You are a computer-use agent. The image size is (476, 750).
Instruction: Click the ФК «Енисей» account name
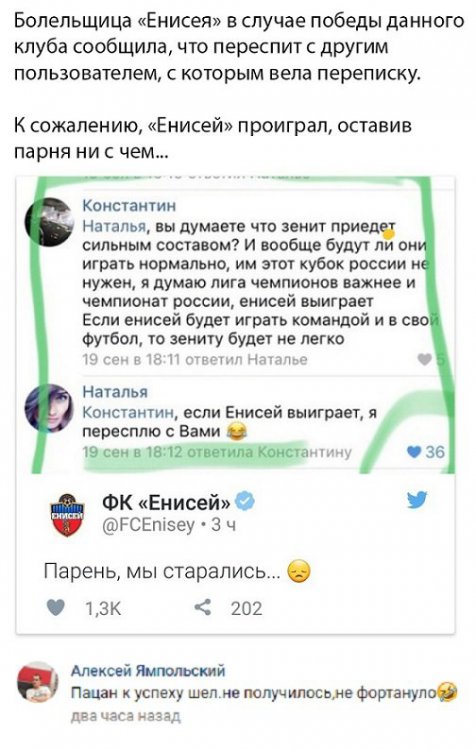166,502
